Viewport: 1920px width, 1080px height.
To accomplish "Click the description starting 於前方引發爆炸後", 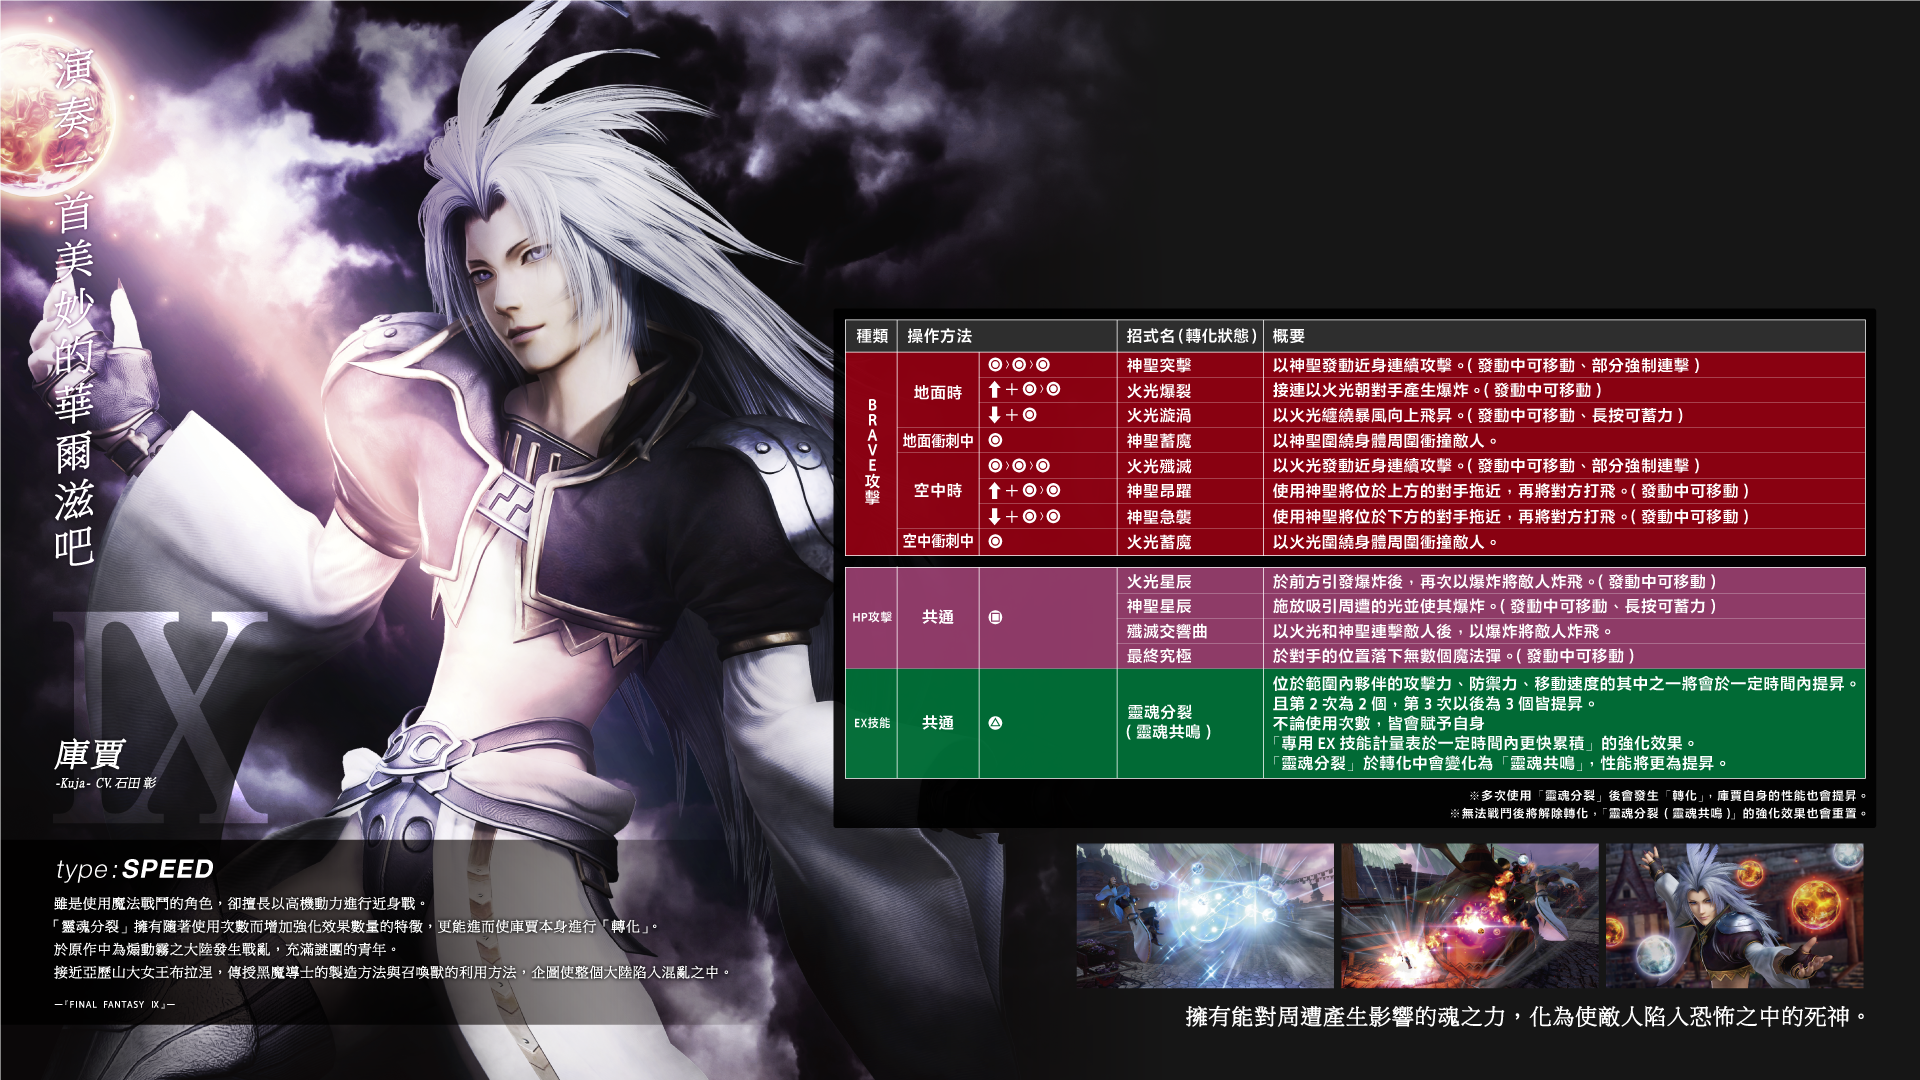I will 1494,581.
